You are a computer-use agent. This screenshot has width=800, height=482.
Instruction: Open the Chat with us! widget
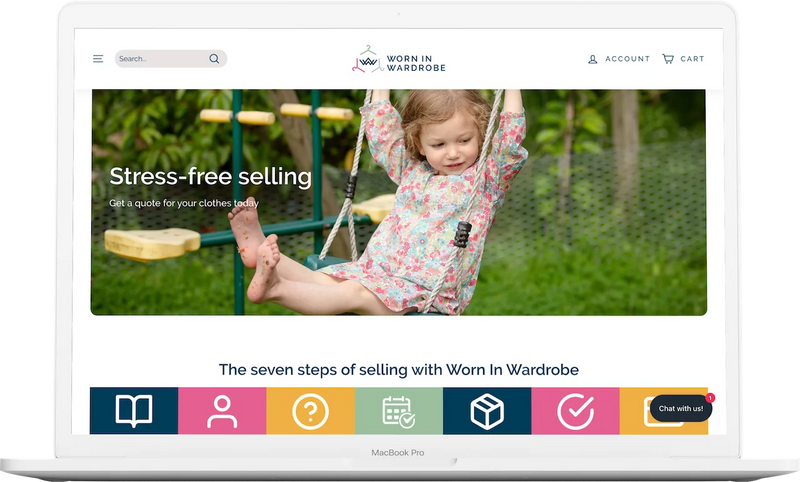click(x=681, y=409)
